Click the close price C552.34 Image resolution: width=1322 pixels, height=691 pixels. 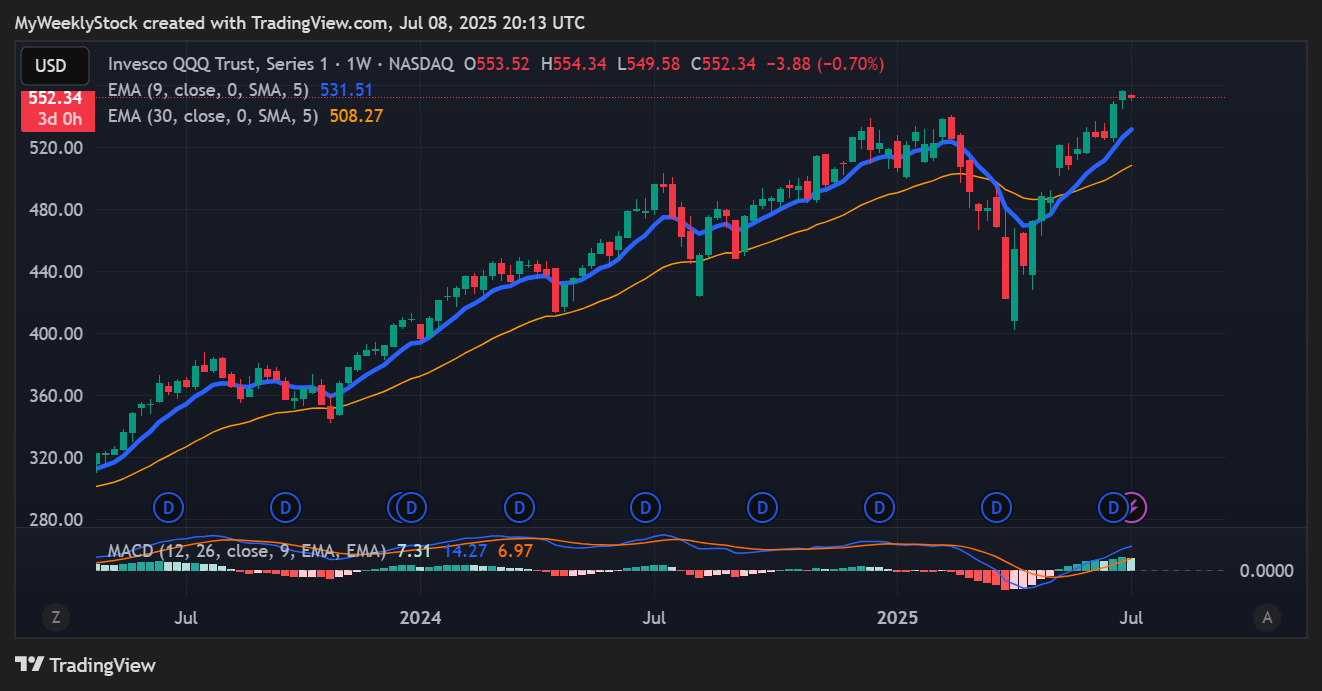point(723,64)
